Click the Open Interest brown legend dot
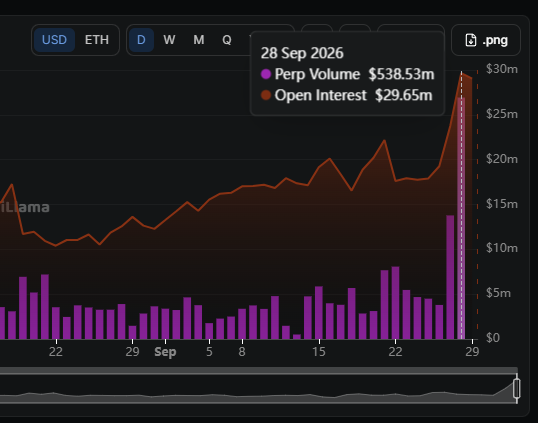 [x=266, y=95]
